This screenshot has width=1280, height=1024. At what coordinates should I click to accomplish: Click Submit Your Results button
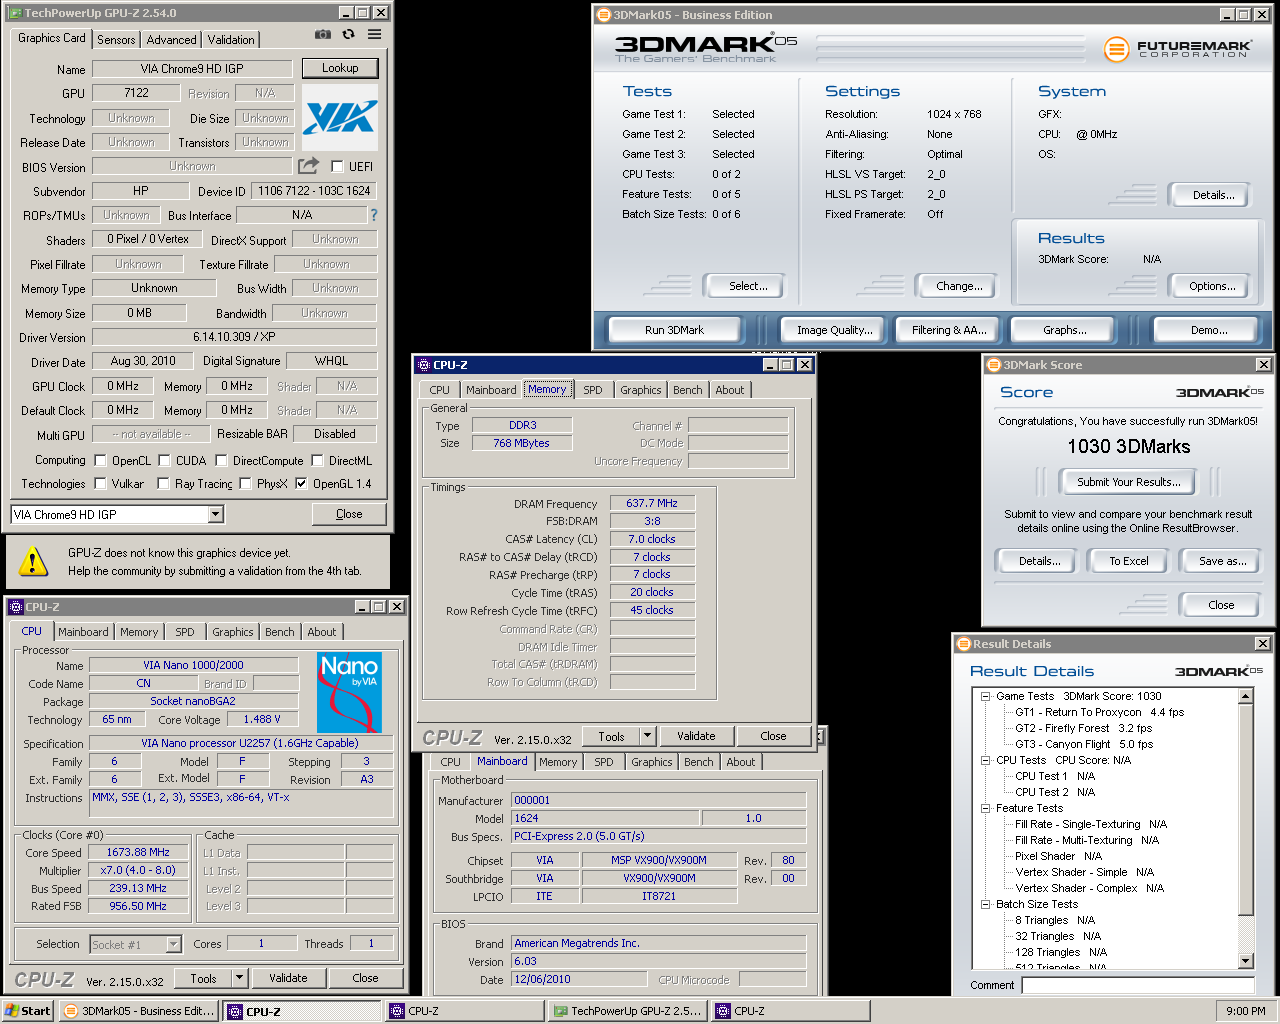(x=1129, y=482)
